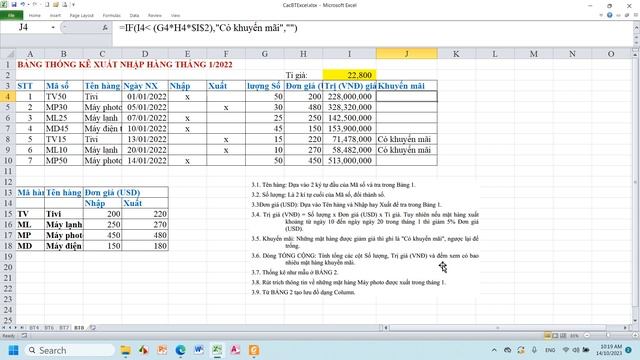Image resolution: width=640 pixels, height=360 pixels.
Task: Expand the formula bar with the chevron
Action: (x=636, y=27)
